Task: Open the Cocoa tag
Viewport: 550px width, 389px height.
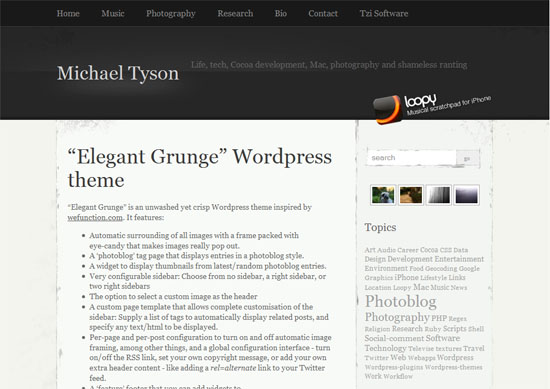Action: coord(429,250)
